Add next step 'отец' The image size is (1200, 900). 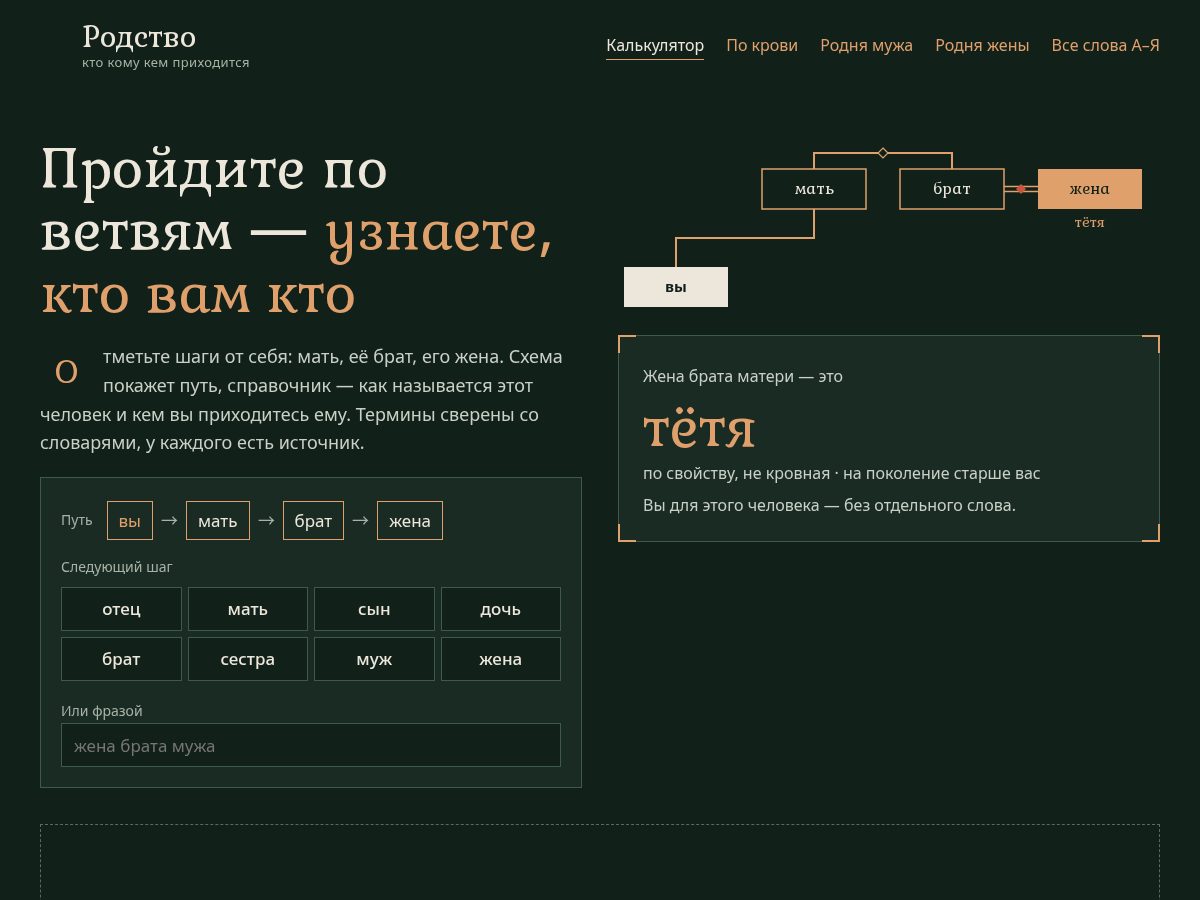pos(121,609)
